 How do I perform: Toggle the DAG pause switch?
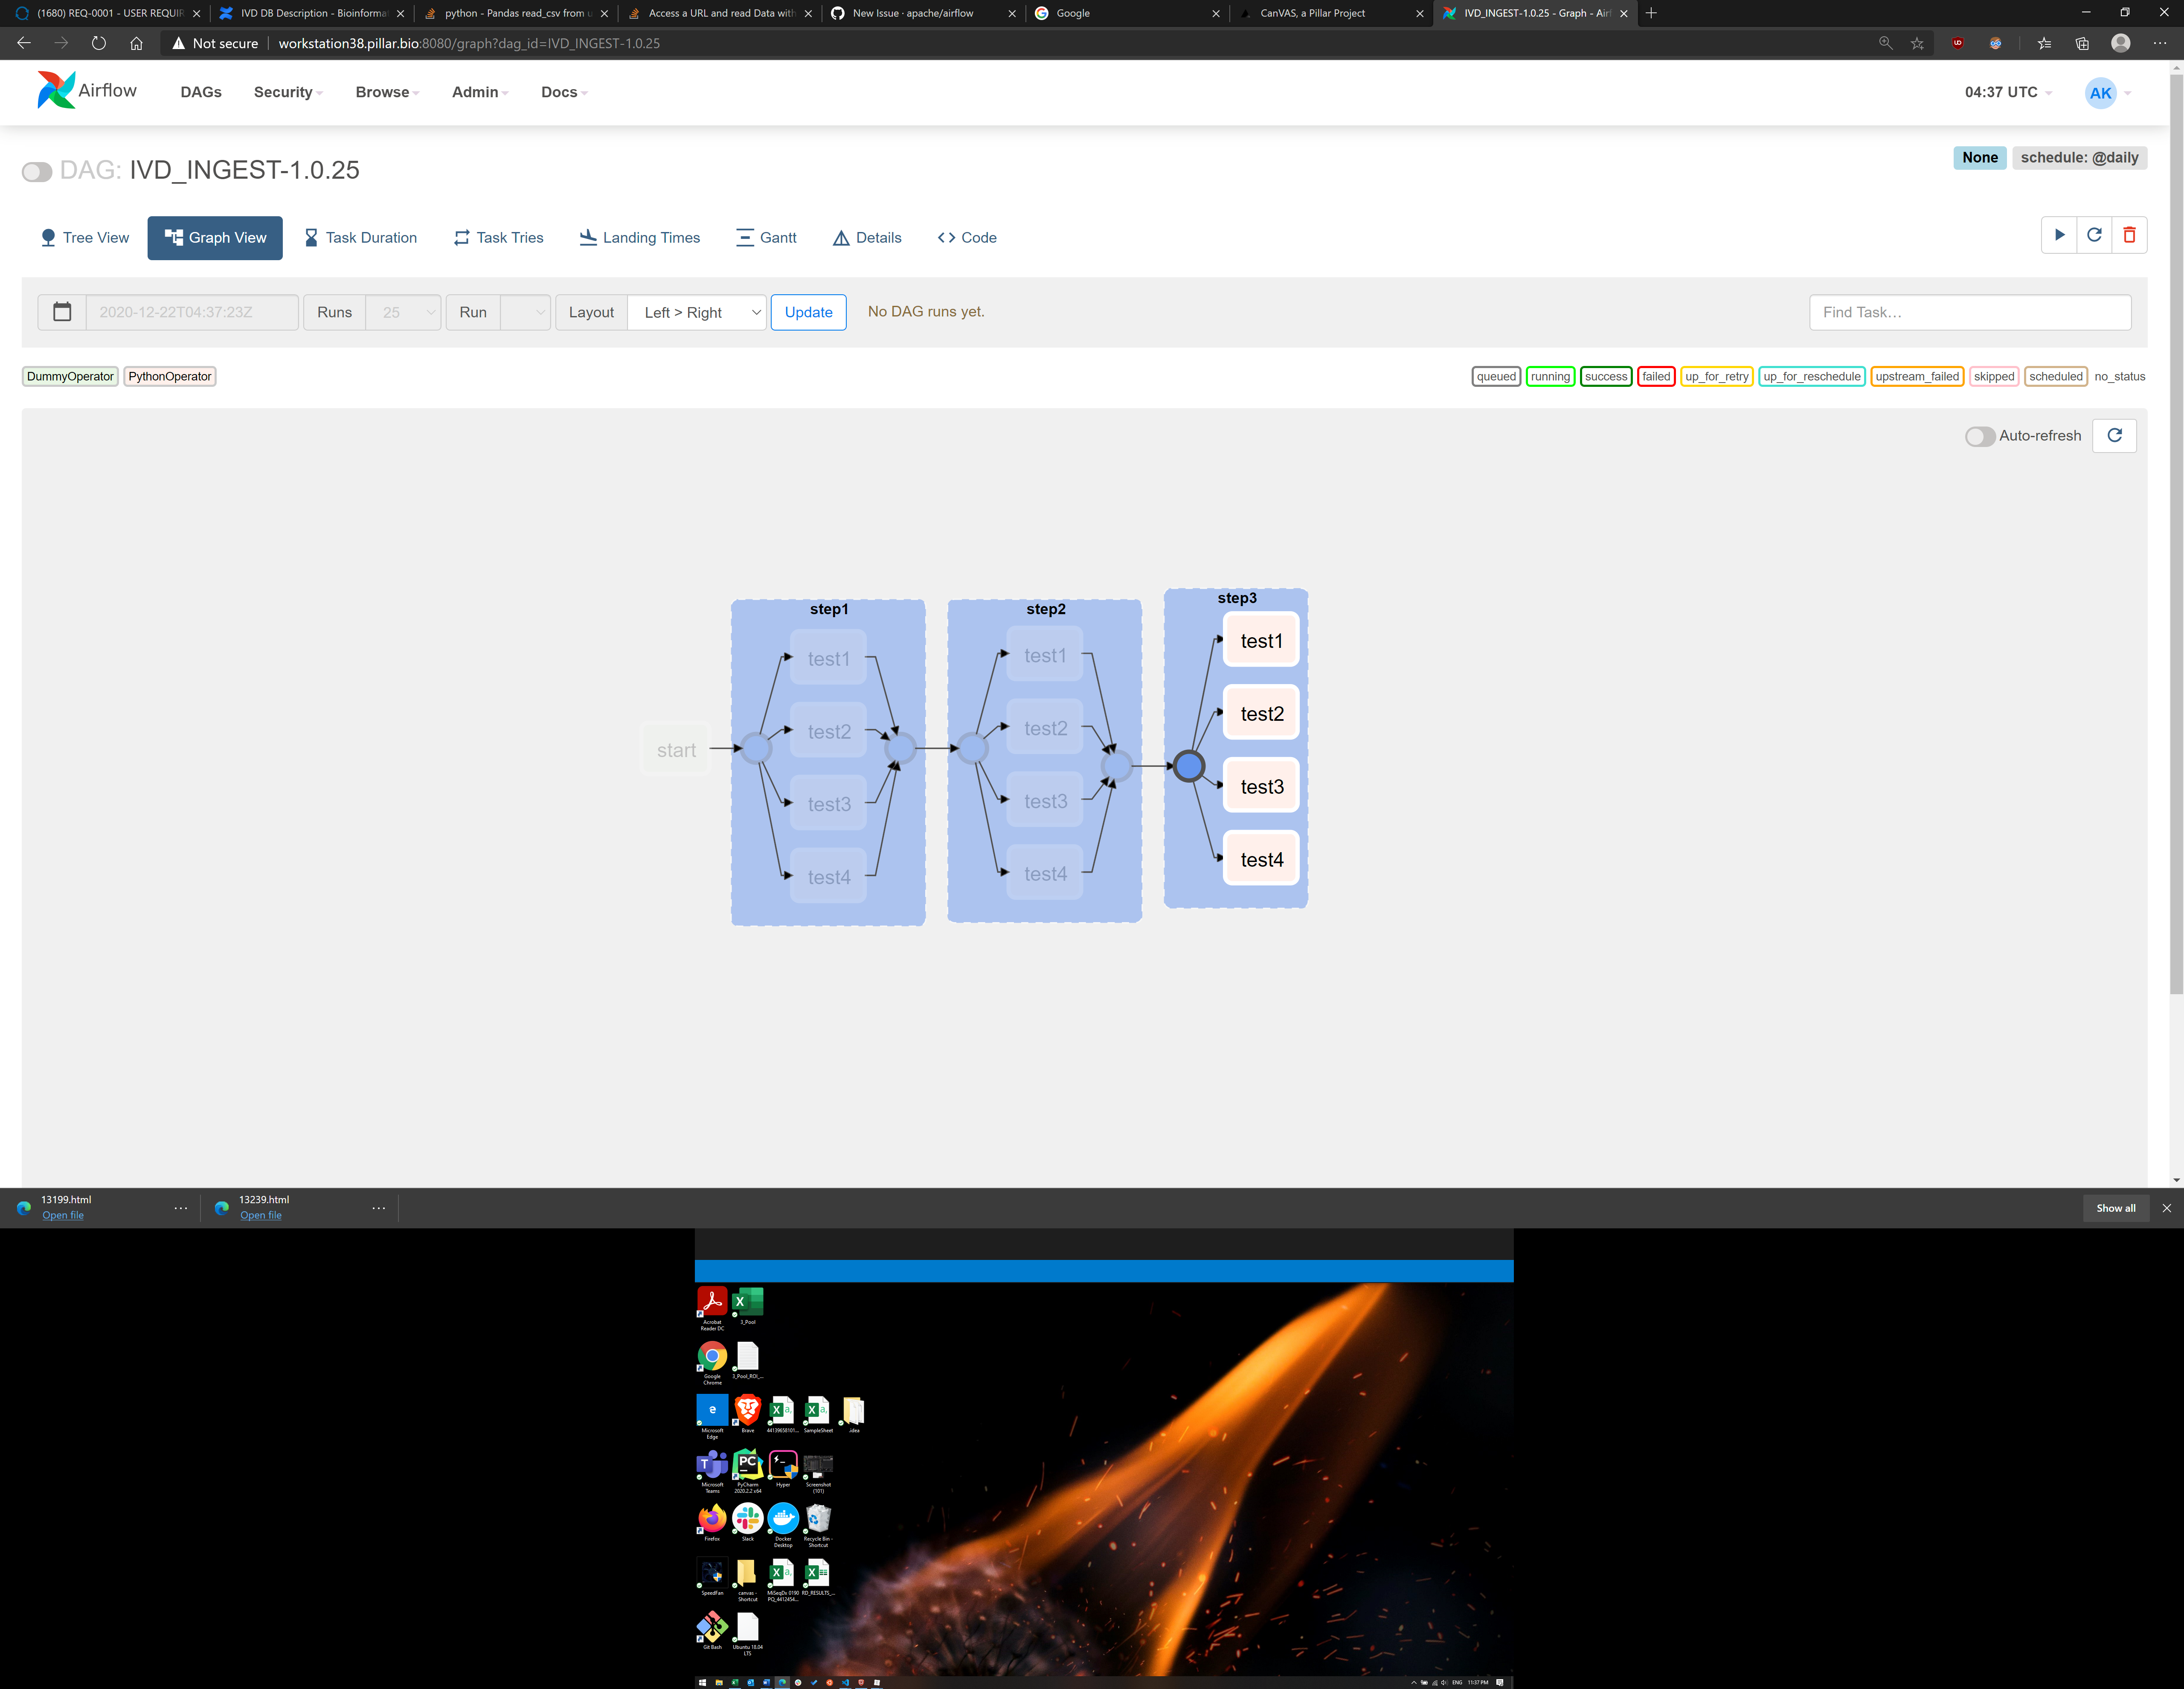(x=37, y=171)
